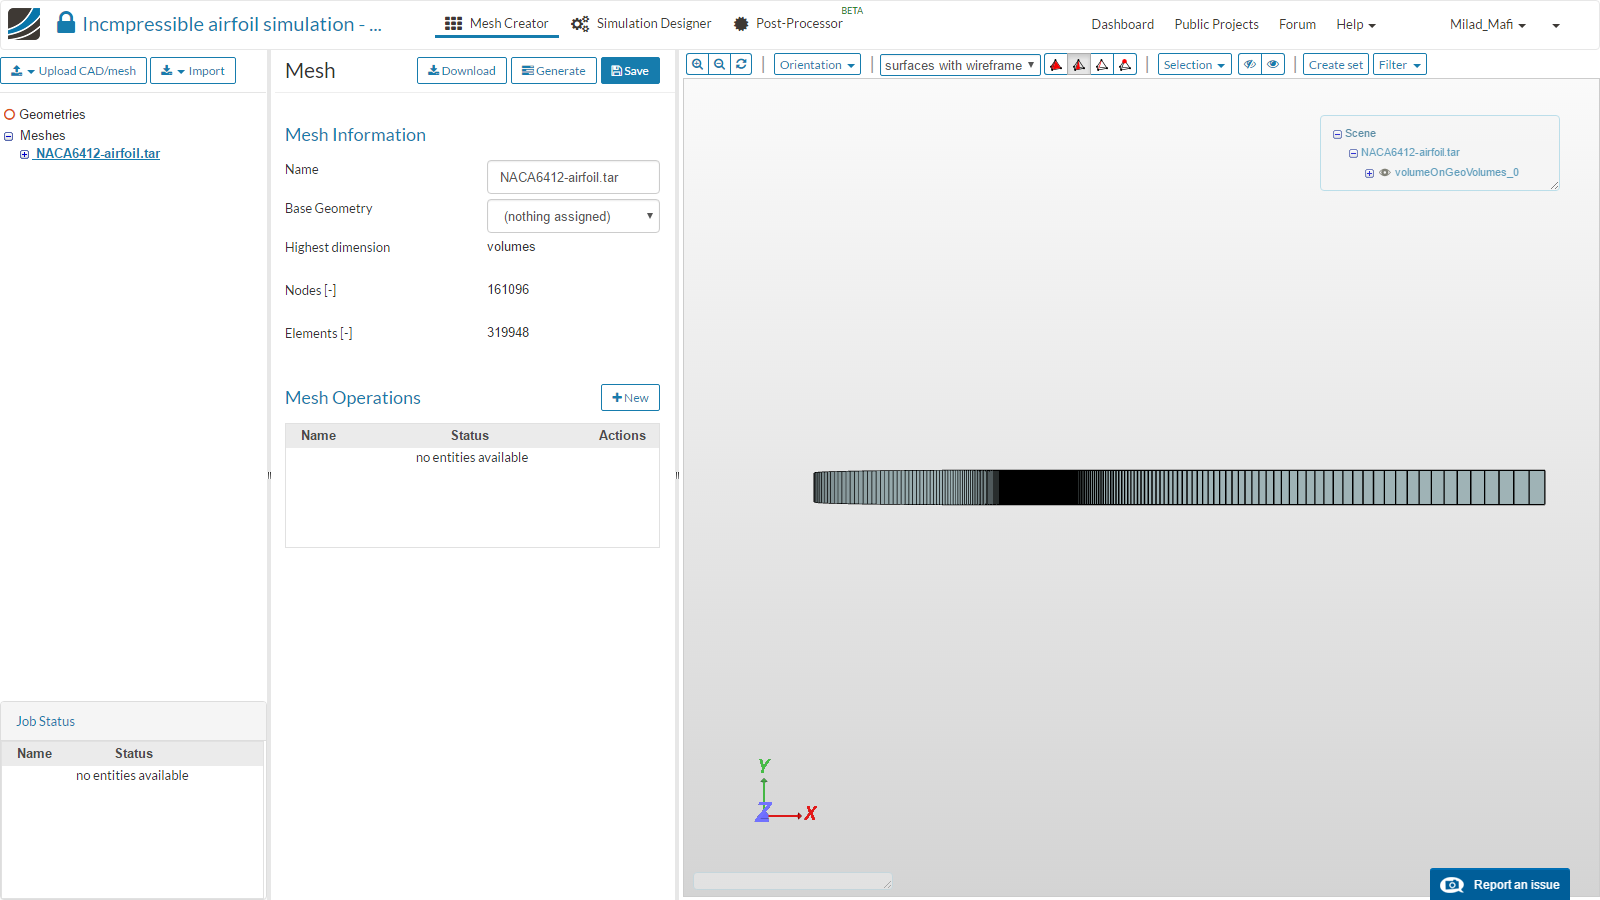Open the Upload CAD/mesh dropdown
The height and width of the screenshot is (900, 1600).
click(74, 71)
